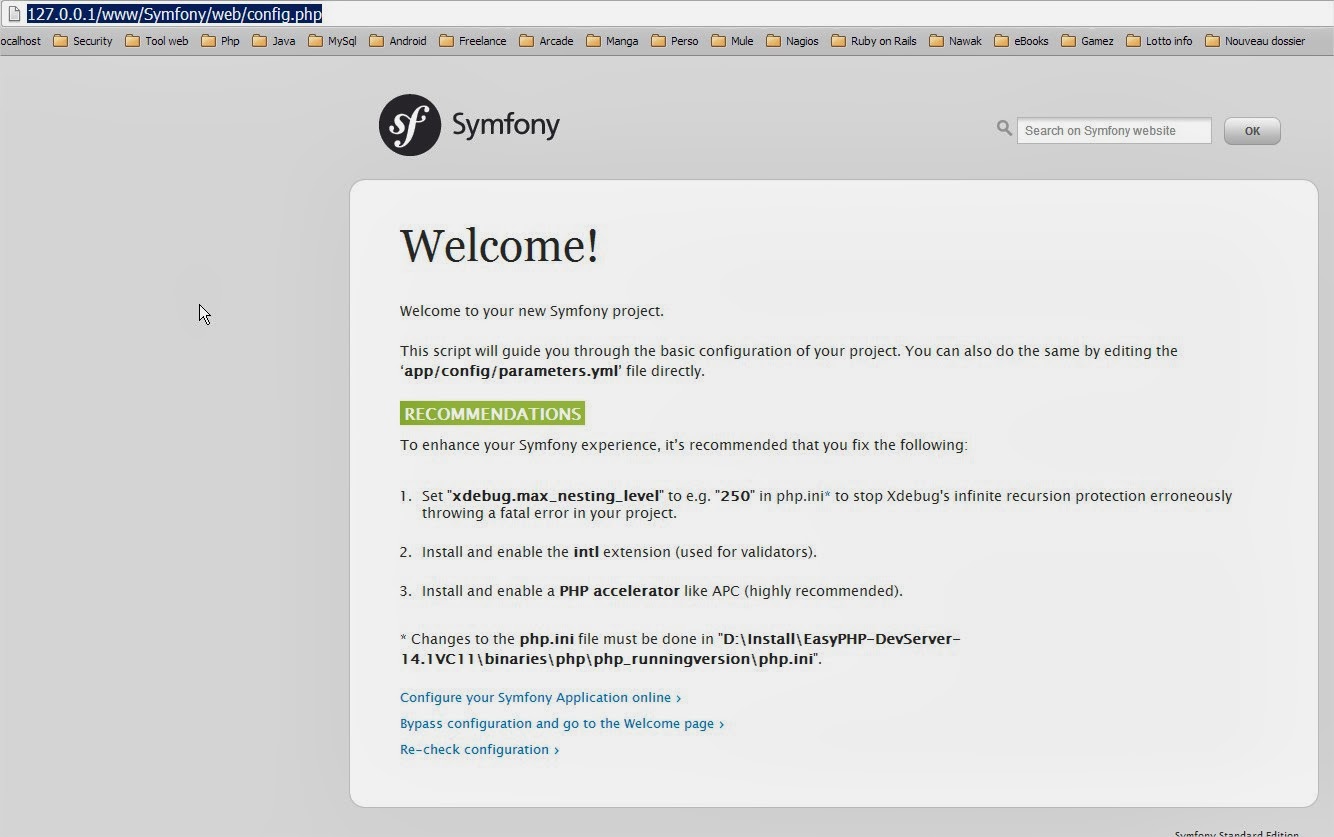This screenshot has height=837, width=1334.
Task: Open the Manga bookmark folder
Action: tap(612, 41)
